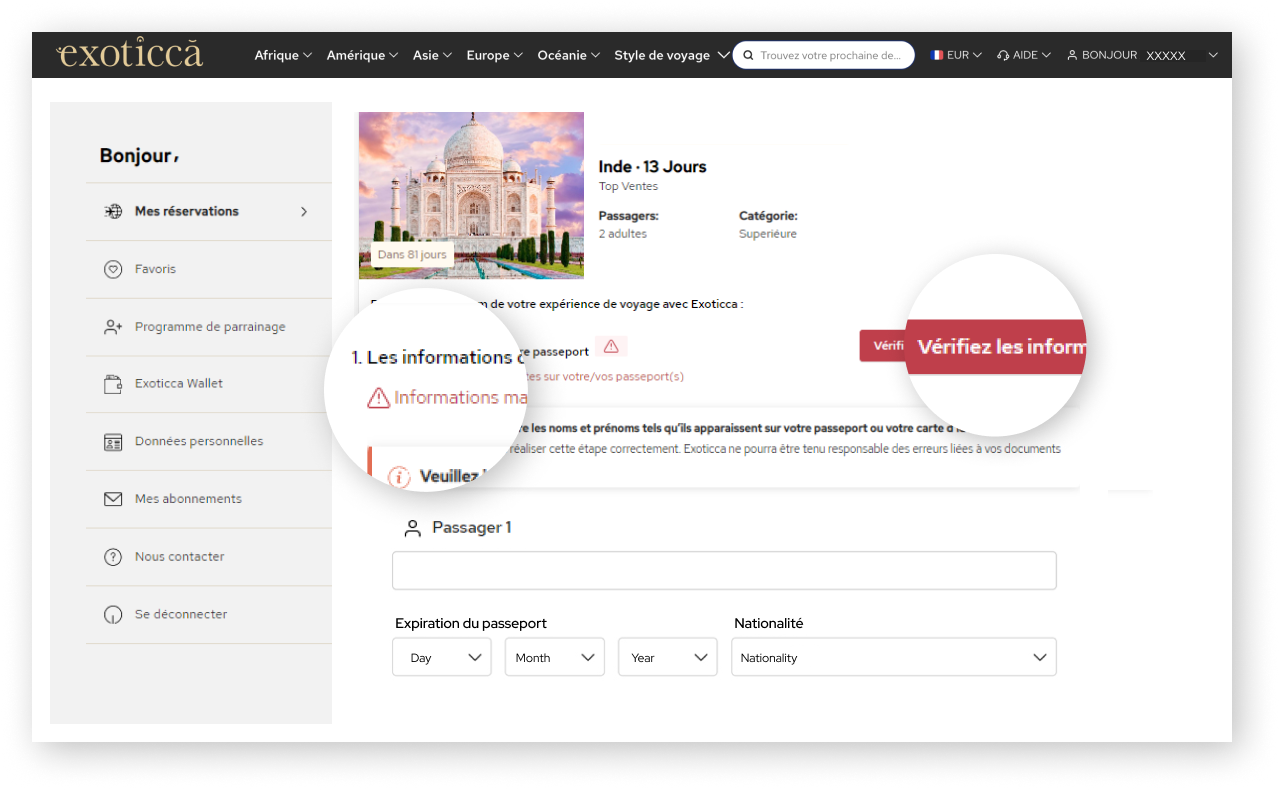Image resolution: width=1280 pixels, height=790 pixels.
Task: Click the Mes abonnements envelope icon
Action: pos(113,499)
